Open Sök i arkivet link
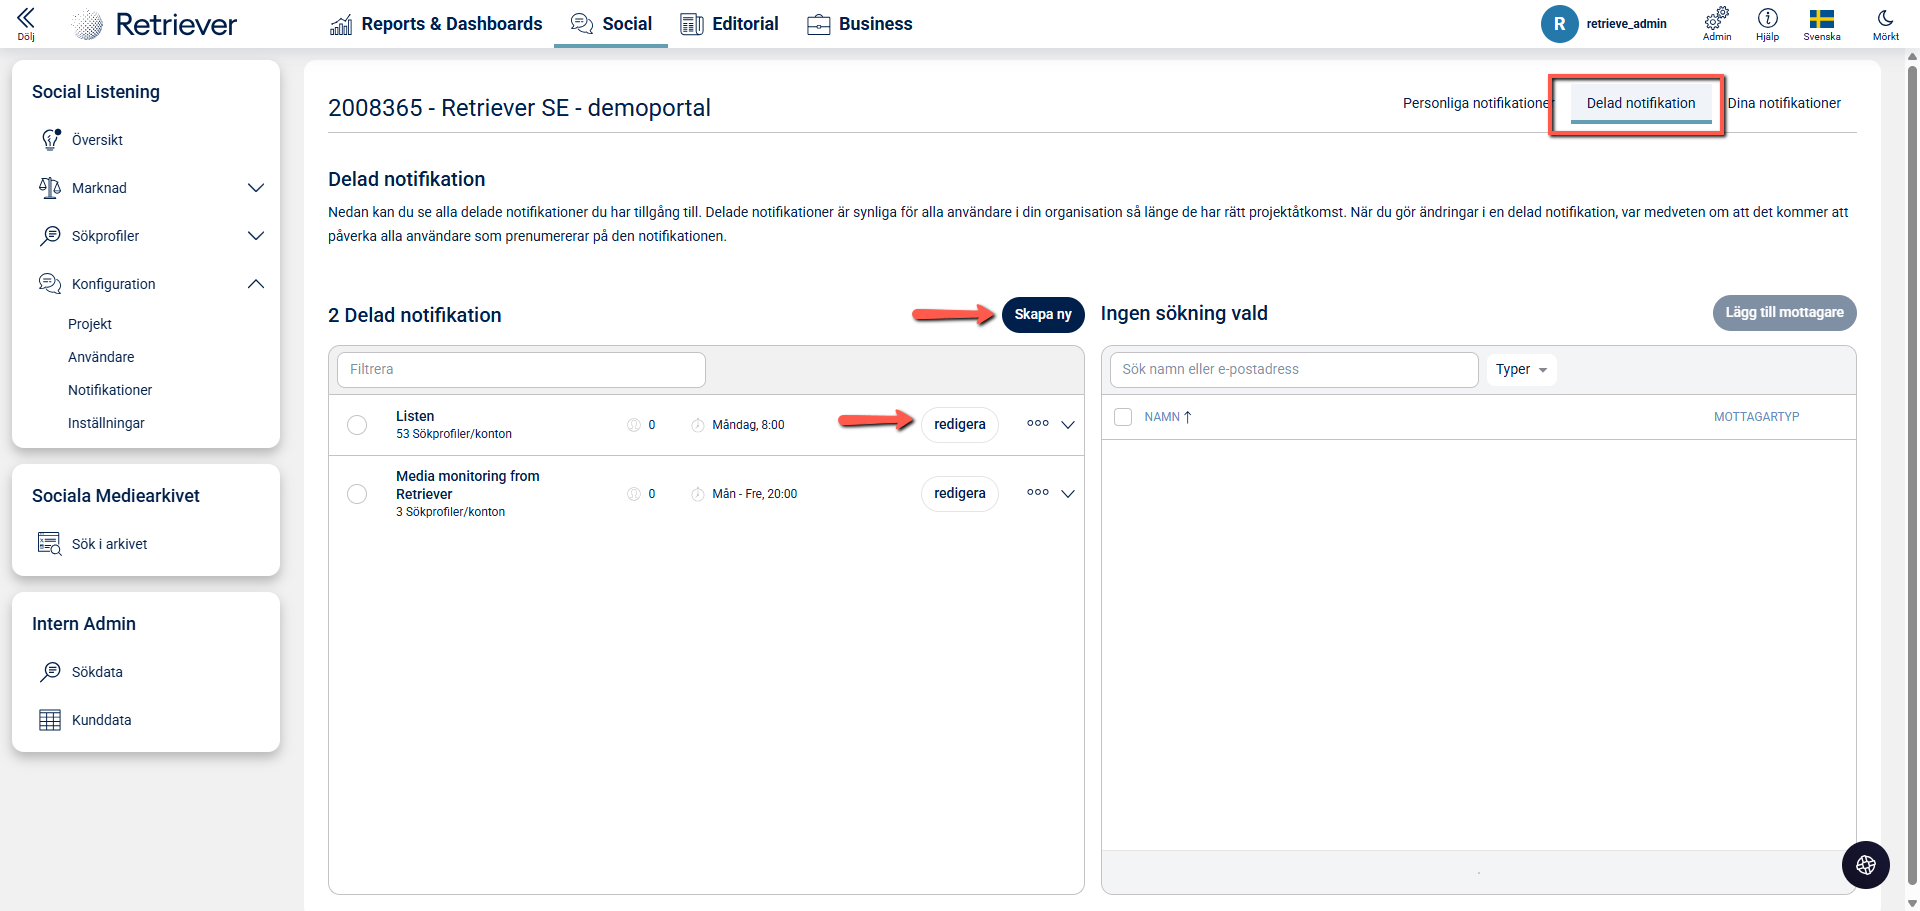 point(110,544)
